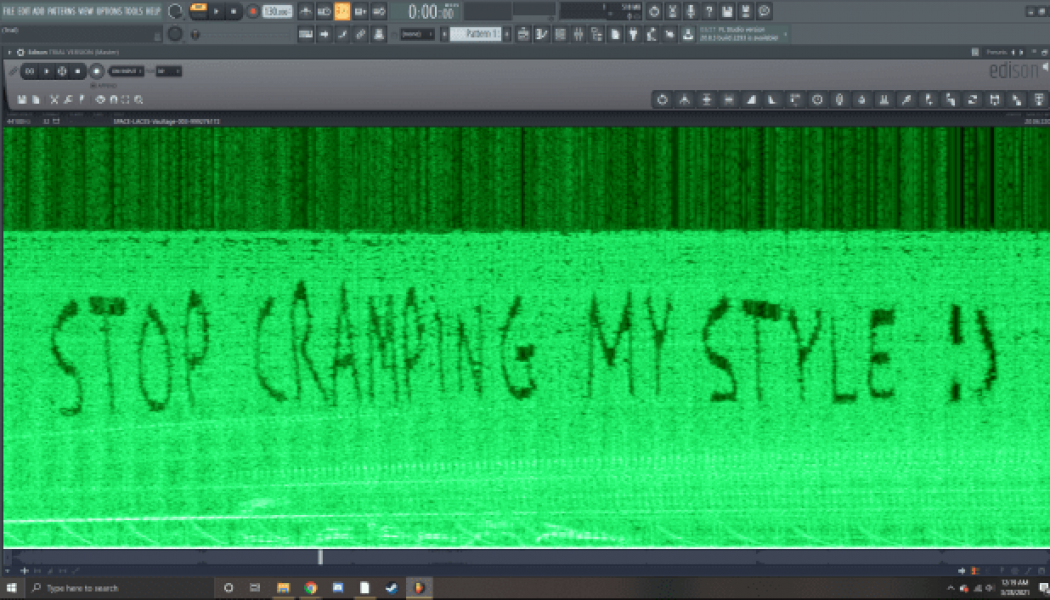Viewport: 1050px width, 600px height.
Task: Open the PATTERNS menu
Action: 61,10
